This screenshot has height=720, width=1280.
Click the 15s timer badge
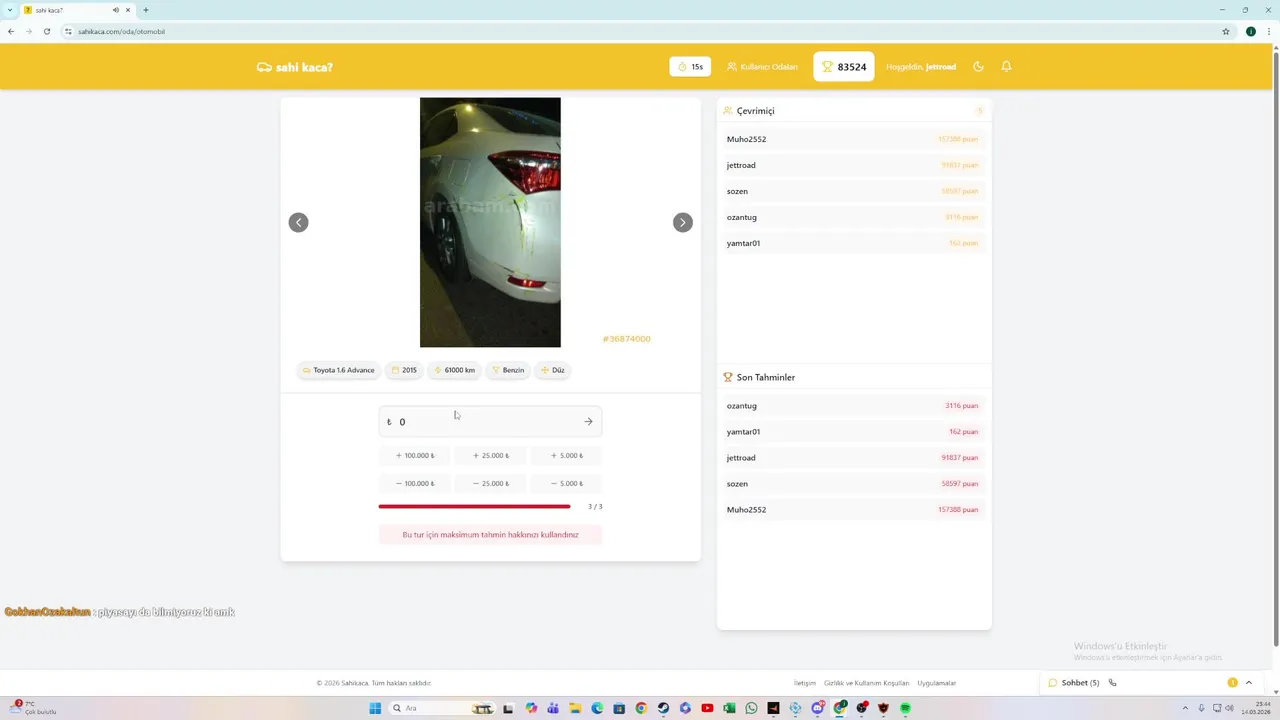click(690, 67)
